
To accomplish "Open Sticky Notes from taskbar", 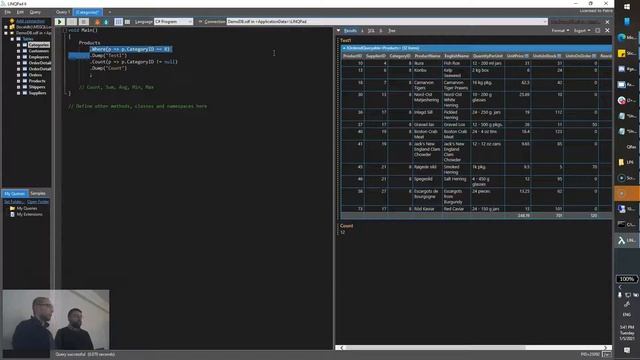I will [x=626, y=53].
